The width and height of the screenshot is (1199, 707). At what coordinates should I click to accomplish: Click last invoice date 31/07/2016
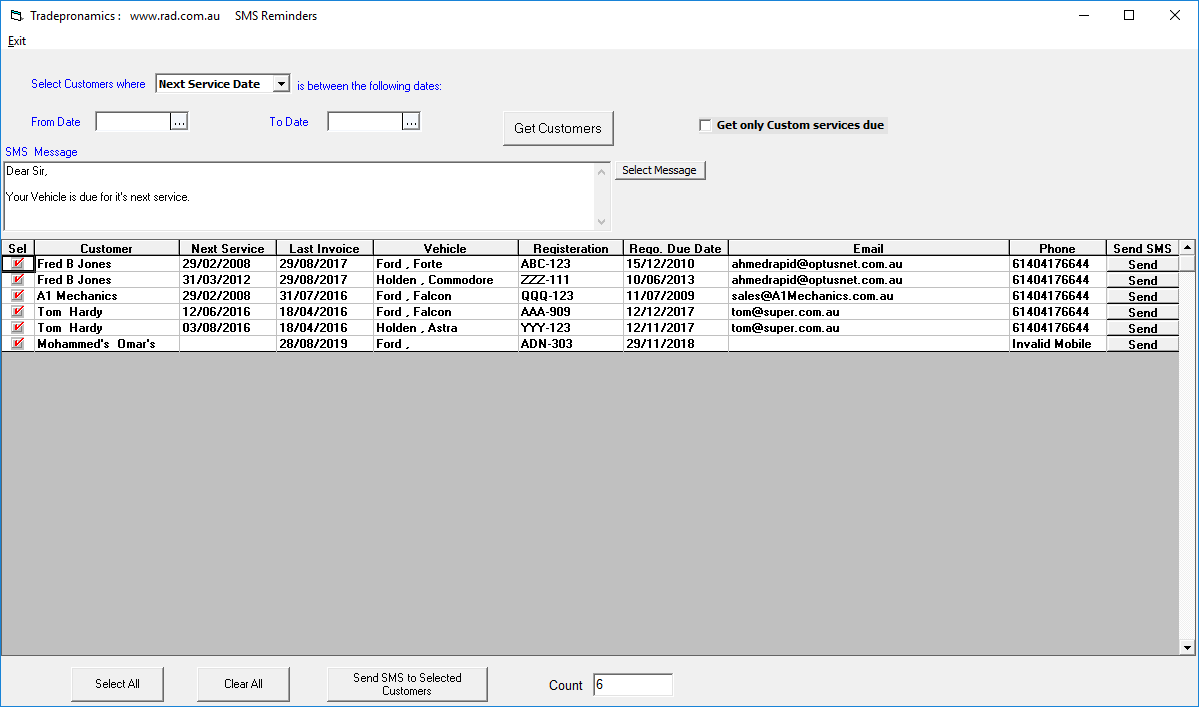click(x=324, y=296)
